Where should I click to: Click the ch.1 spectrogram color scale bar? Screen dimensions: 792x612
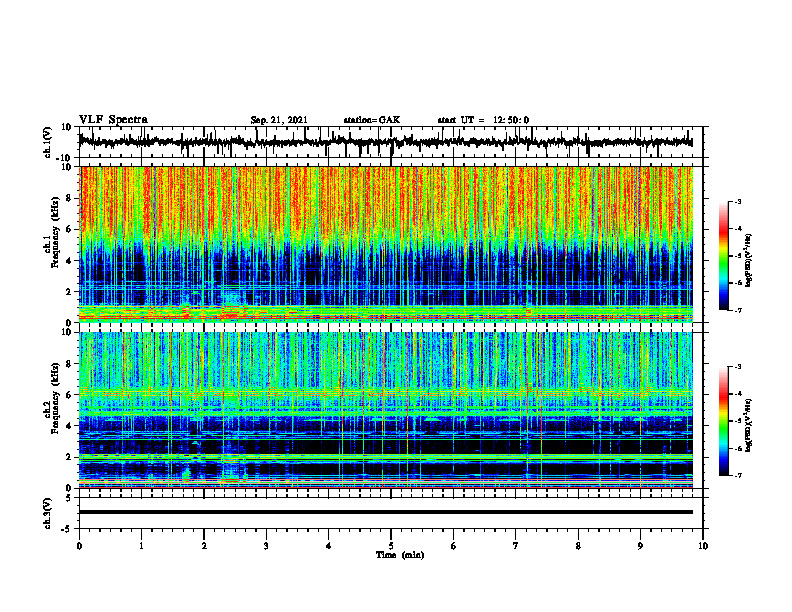[x=723, y=256]
